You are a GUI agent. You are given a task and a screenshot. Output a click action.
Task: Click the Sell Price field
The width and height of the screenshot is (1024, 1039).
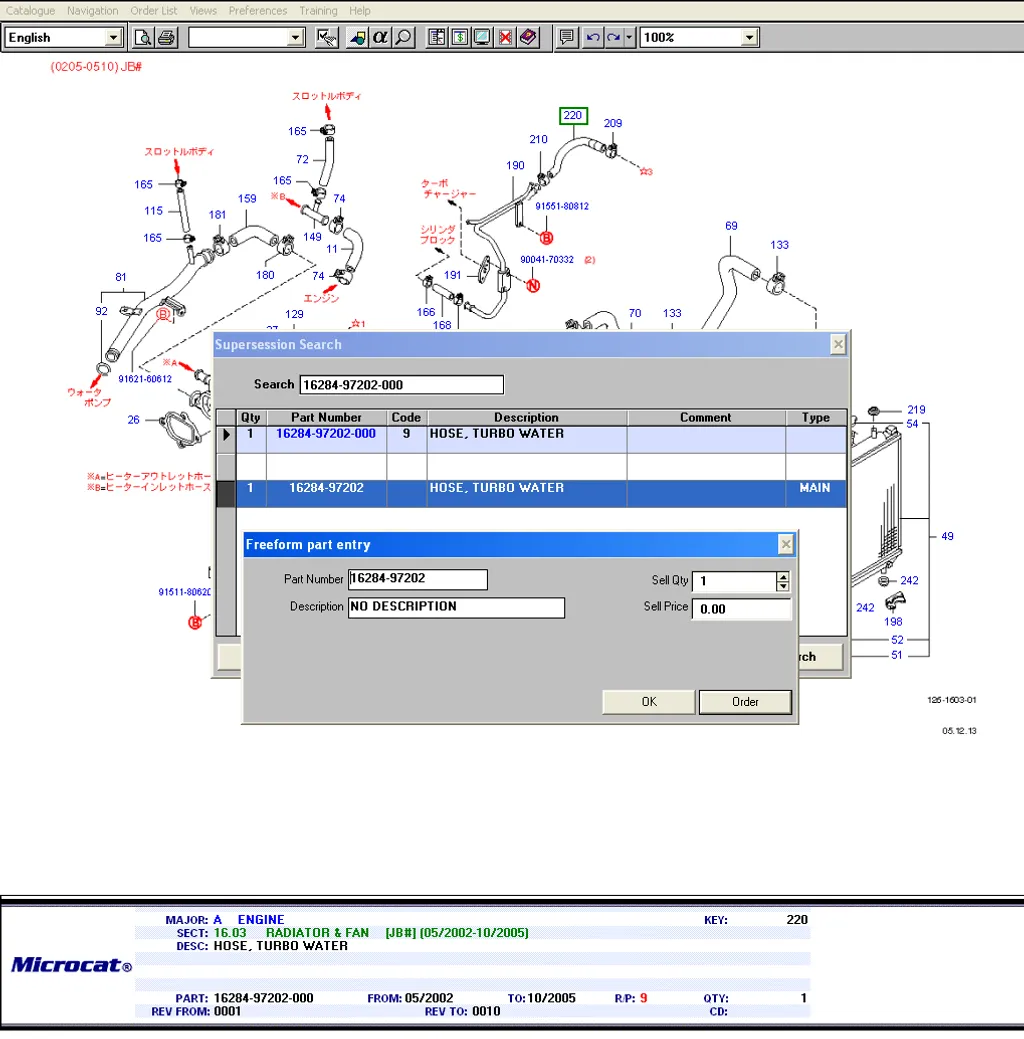pos(741,609)
